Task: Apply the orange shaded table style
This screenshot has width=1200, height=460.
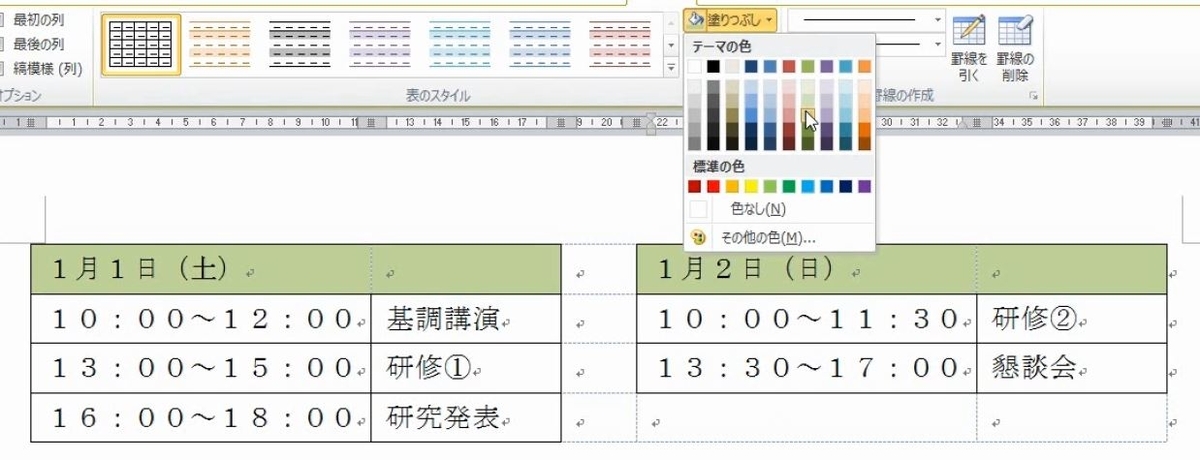Action: point(220,45)
